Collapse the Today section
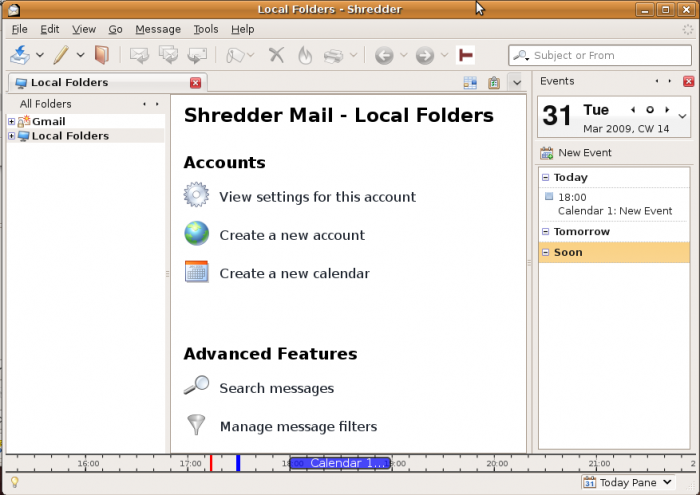 click(x=545, y=177)
